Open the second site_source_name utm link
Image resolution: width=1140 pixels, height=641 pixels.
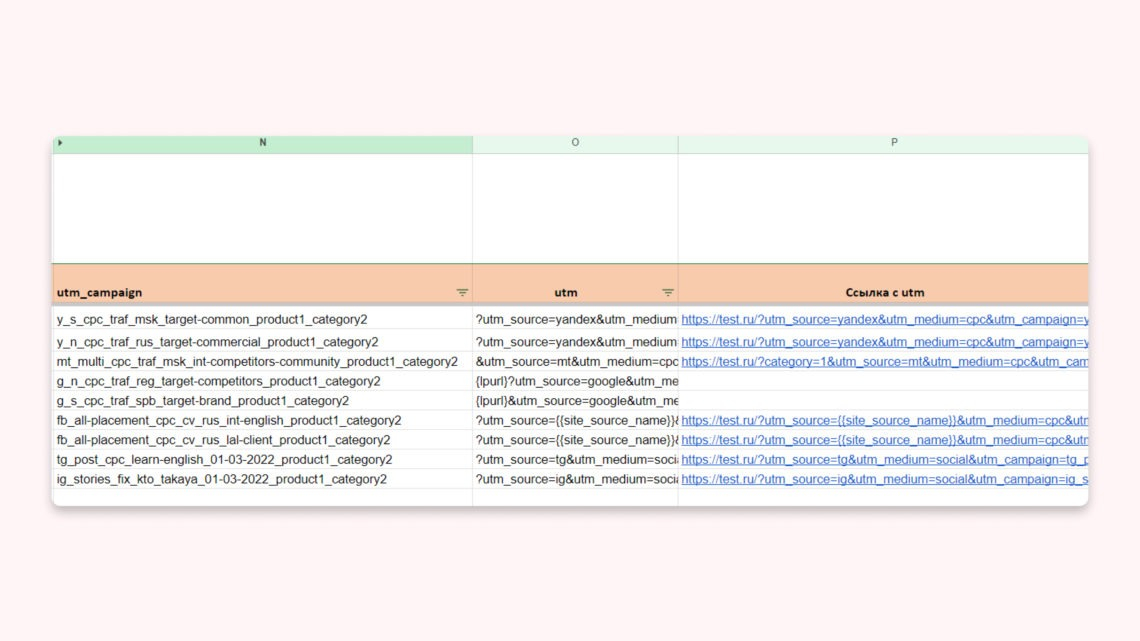point(884,440)
